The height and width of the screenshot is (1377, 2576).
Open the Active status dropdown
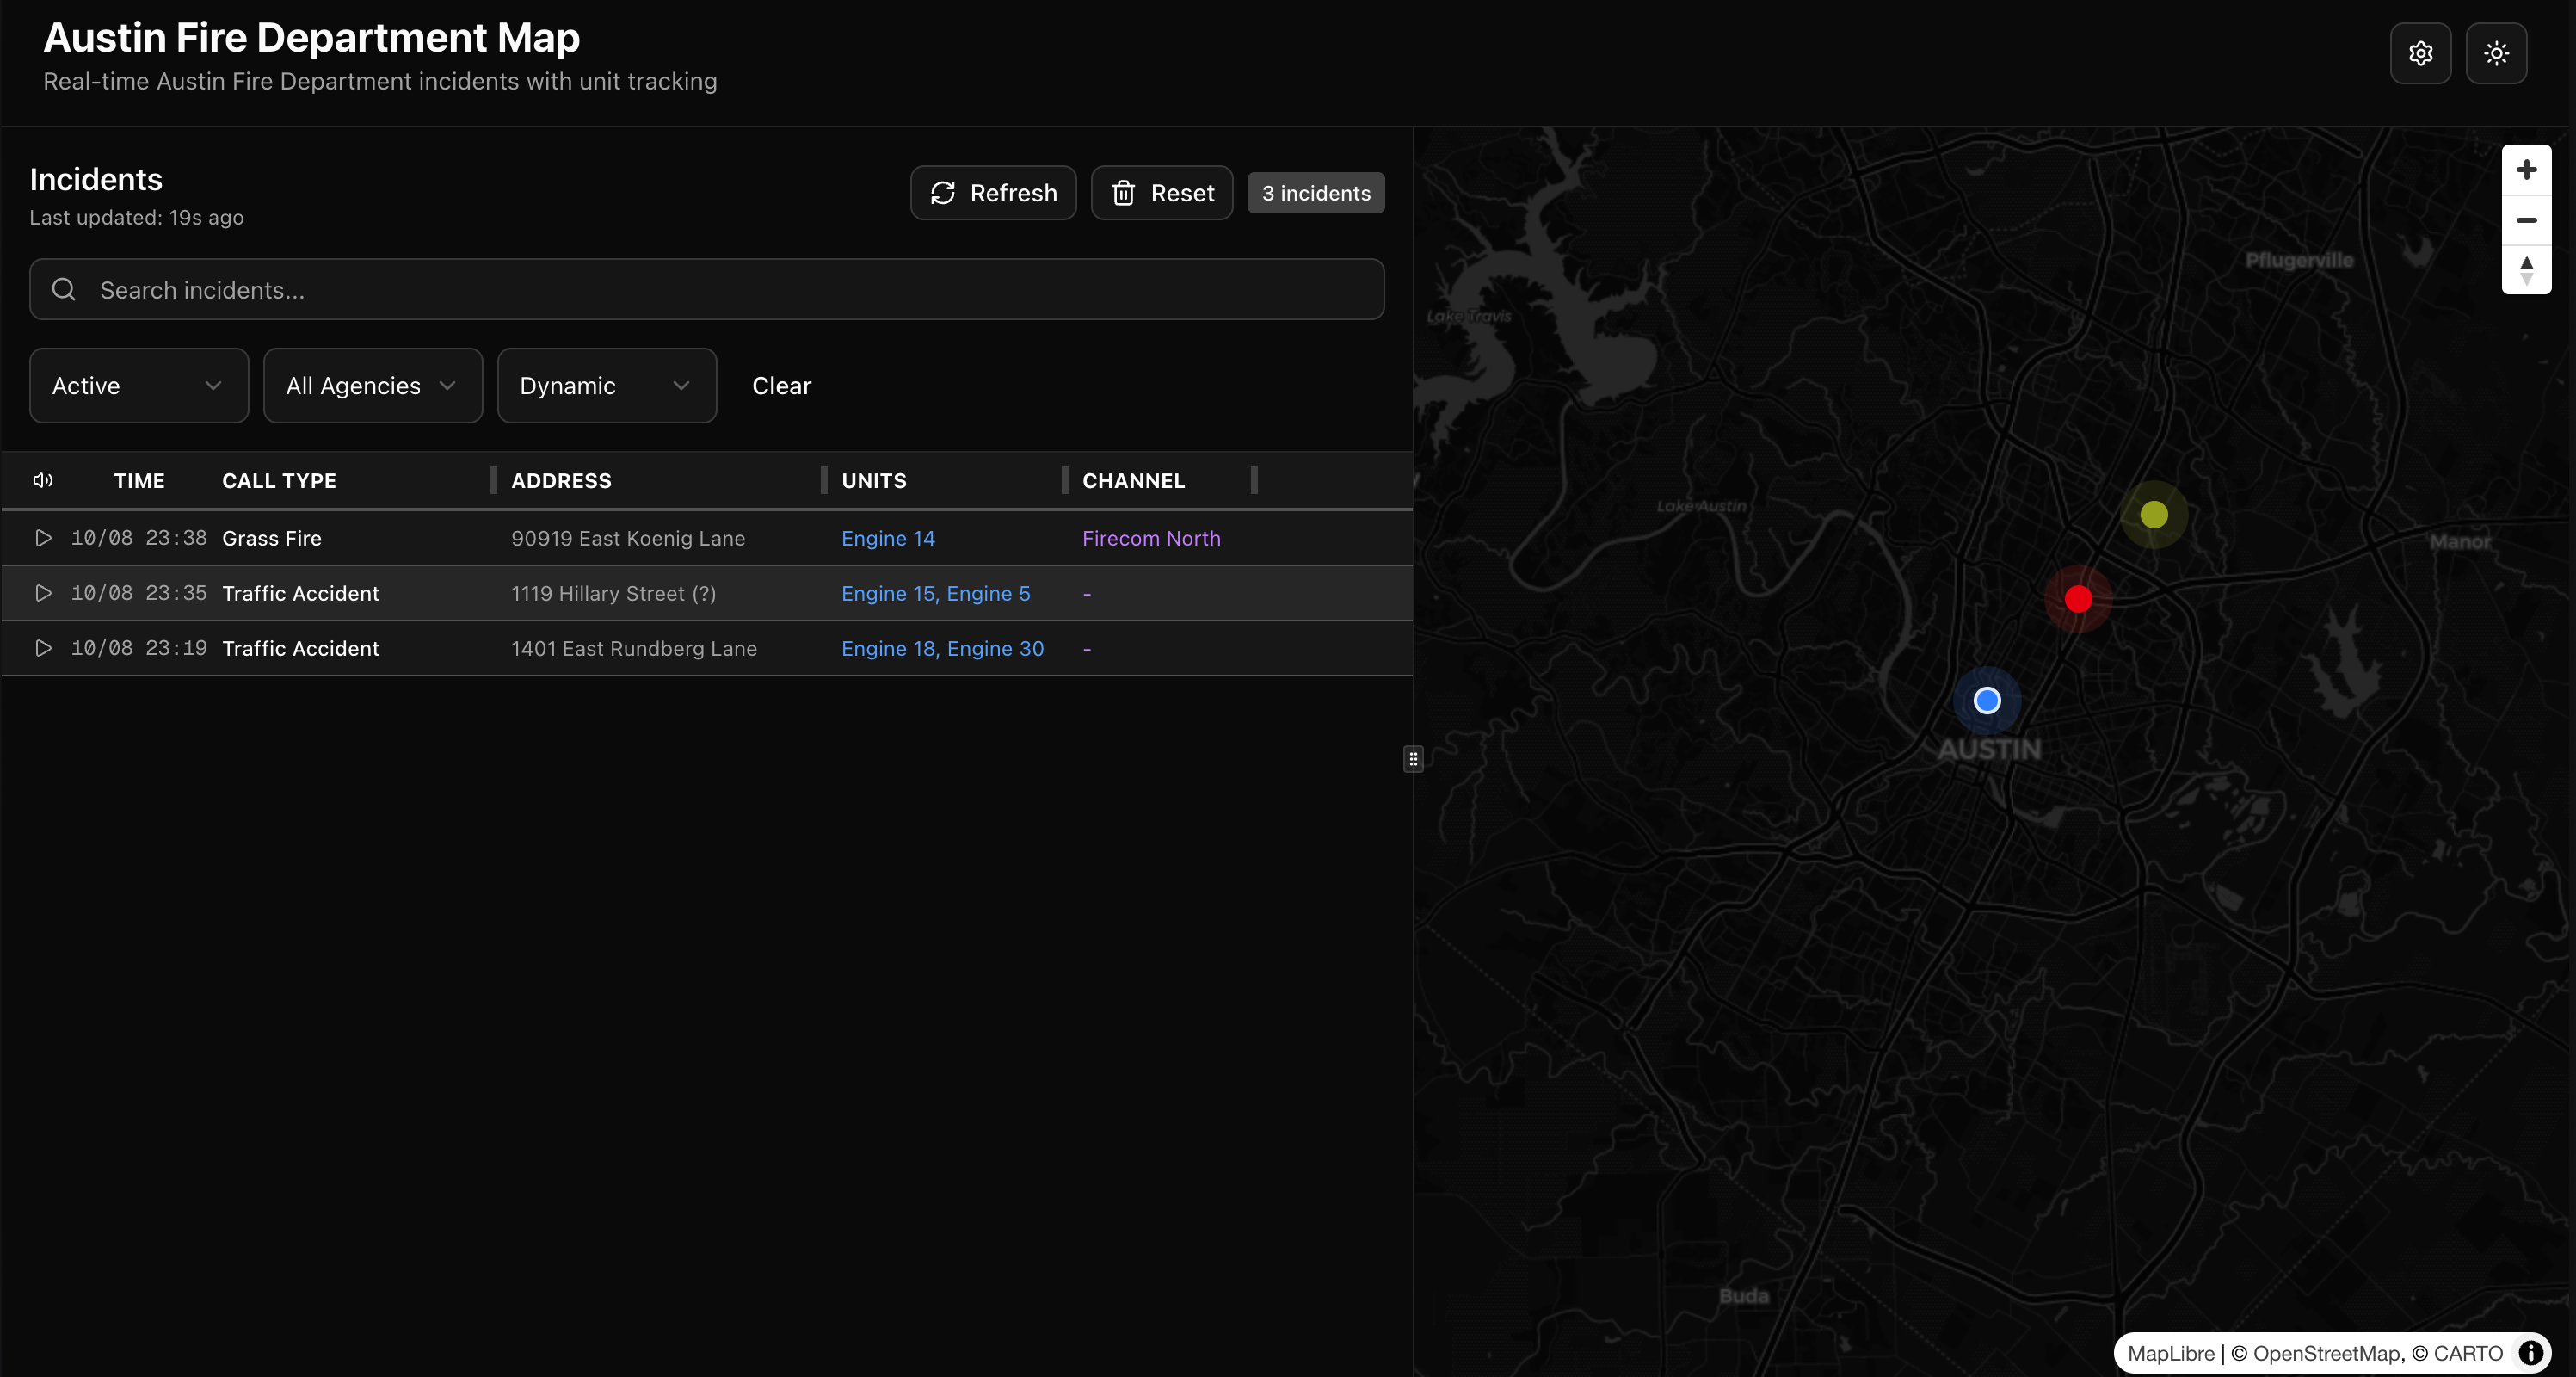138,386
